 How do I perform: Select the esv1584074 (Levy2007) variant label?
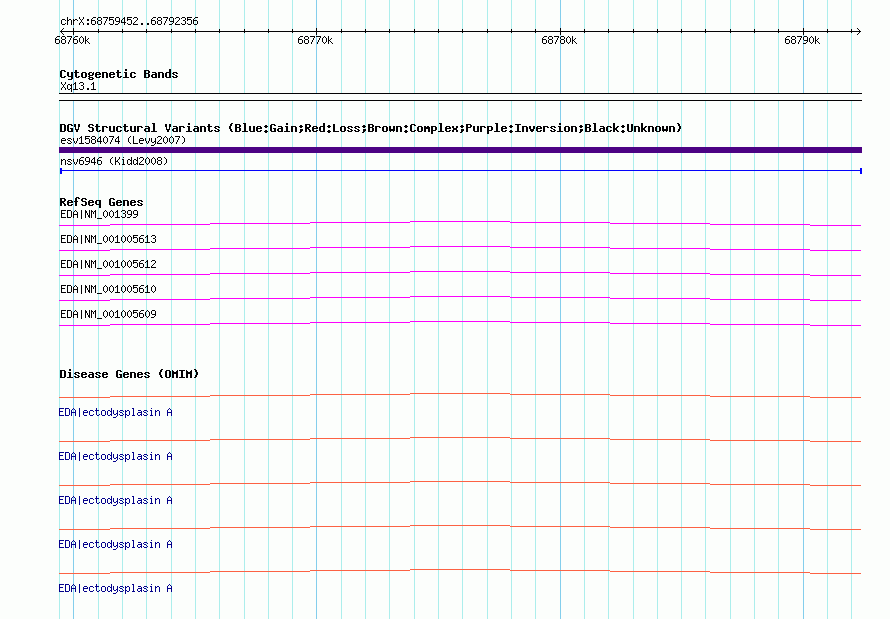coord(123,140)
